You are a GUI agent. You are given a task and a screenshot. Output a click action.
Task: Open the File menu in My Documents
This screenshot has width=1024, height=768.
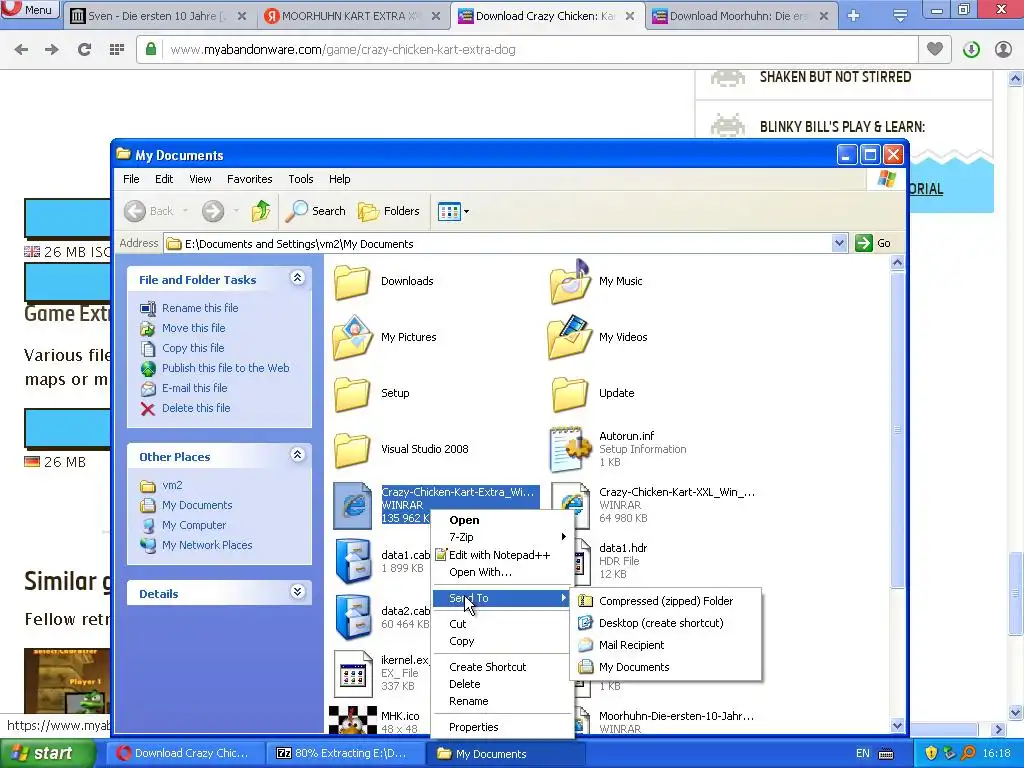(131, 179)
